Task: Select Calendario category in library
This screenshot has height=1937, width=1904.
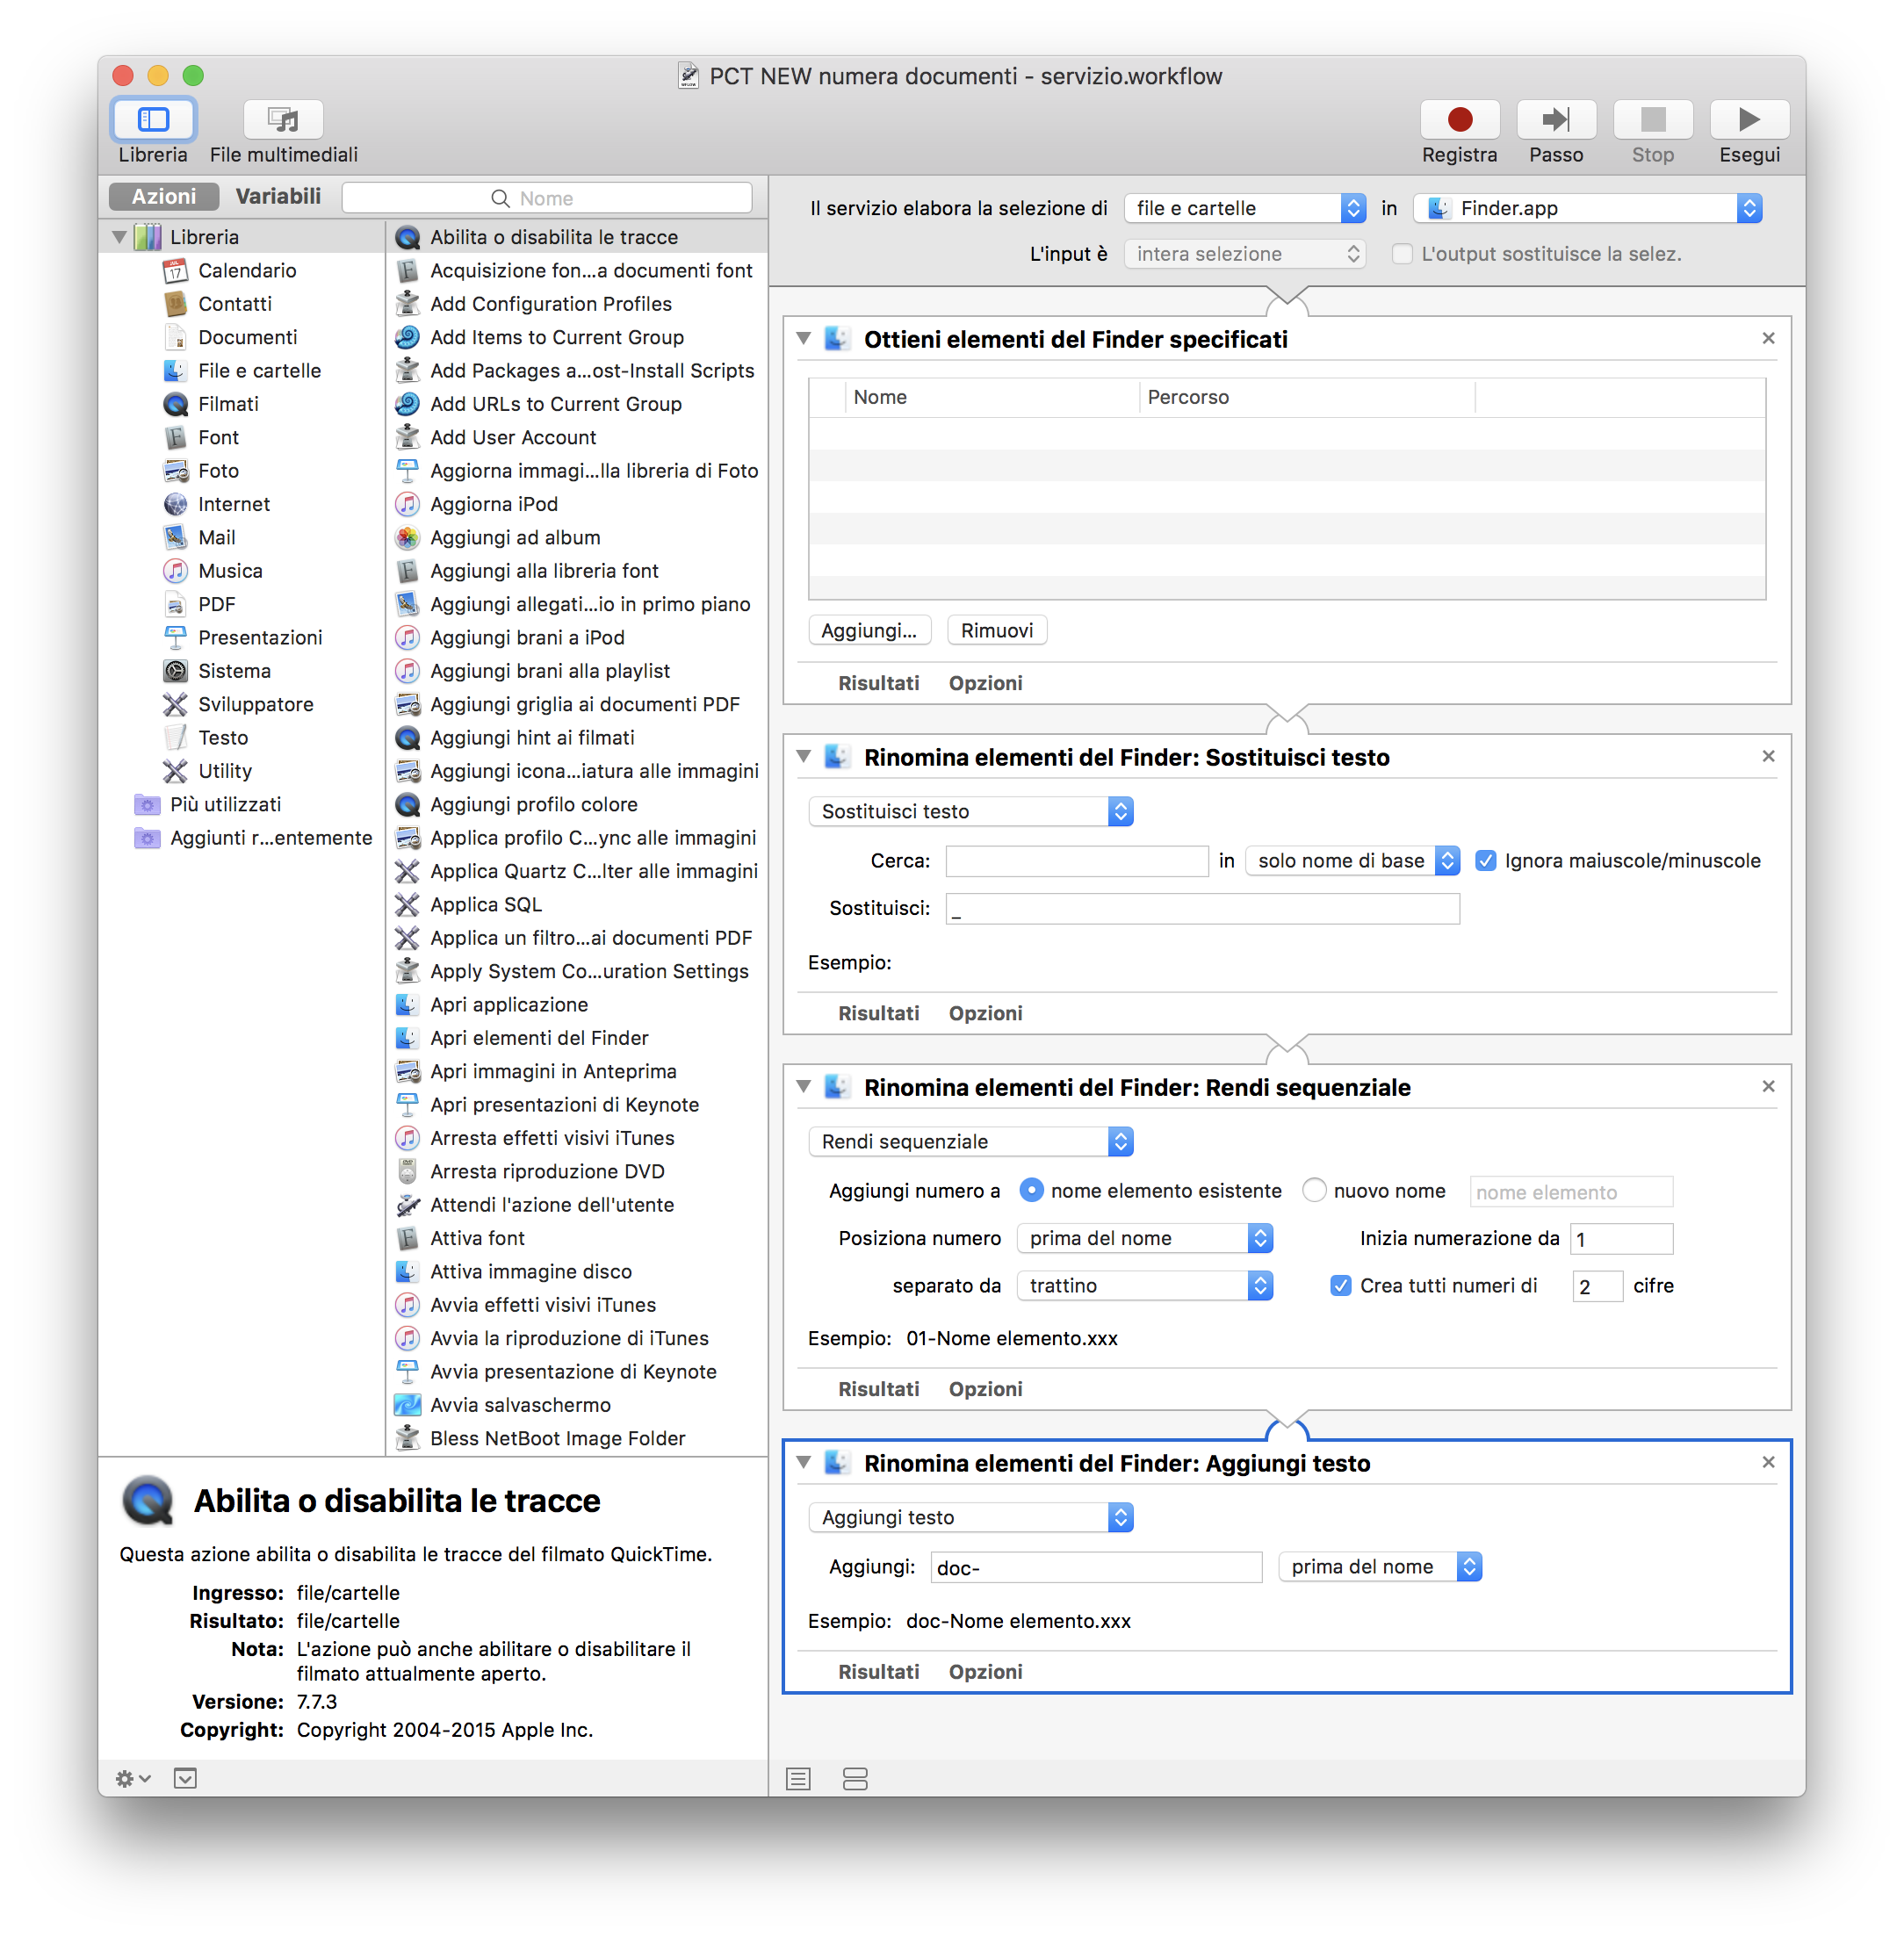Action: pyautogui.click(x=247, y=270)
